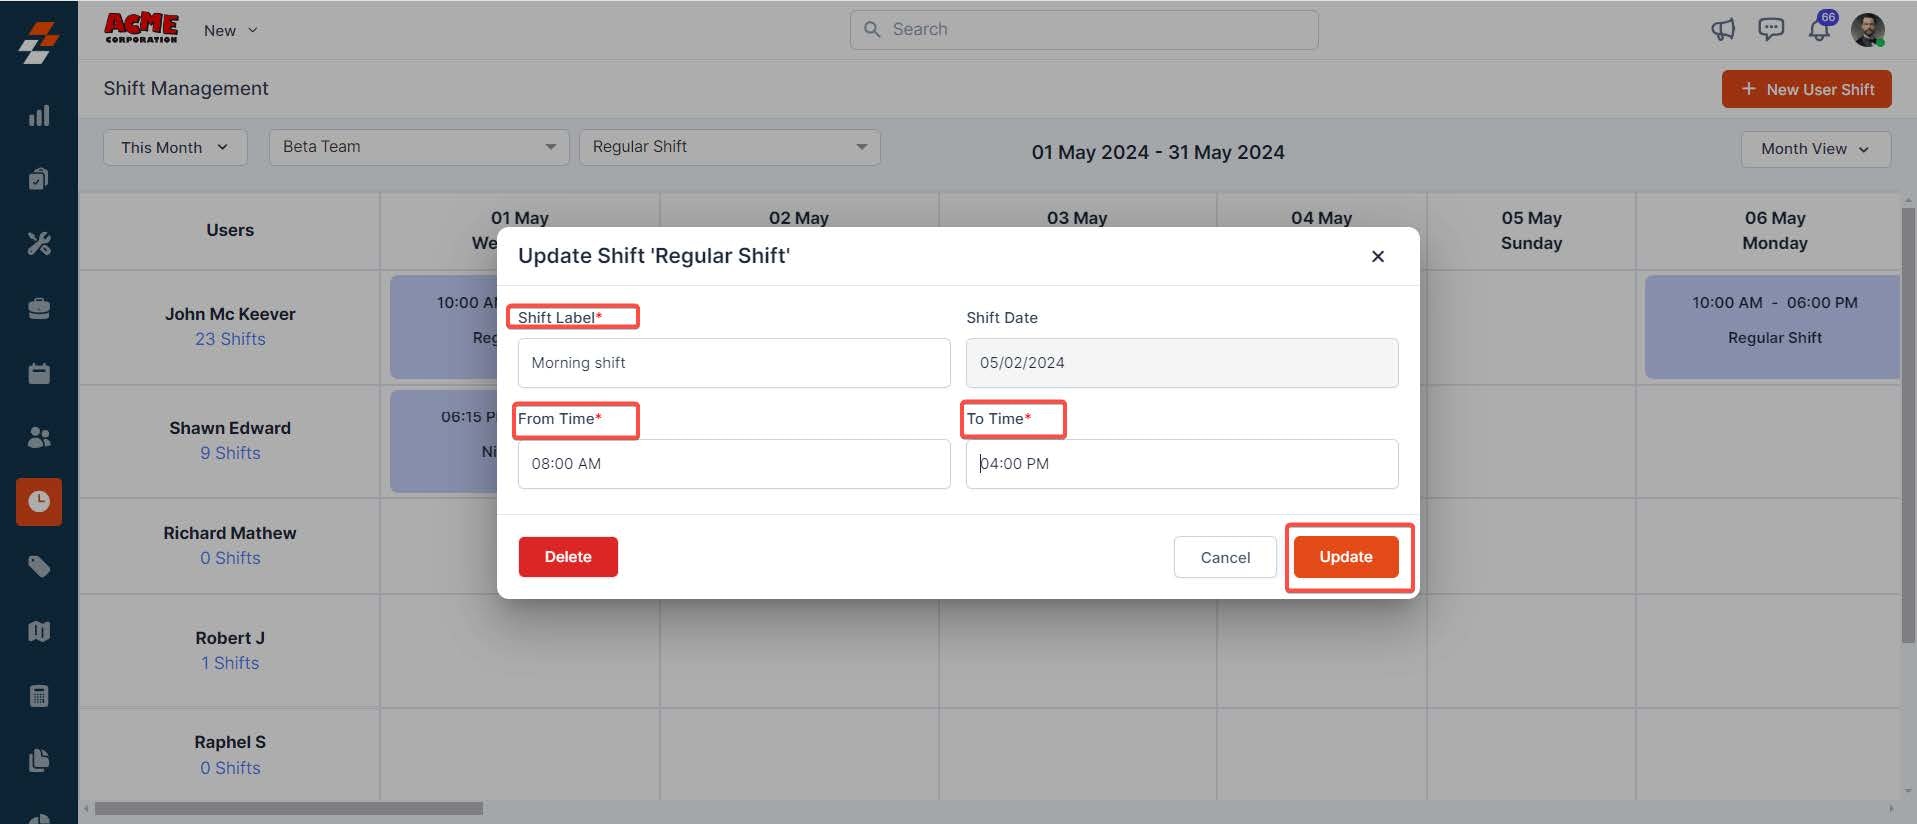The width and height of the screenshot is (1917, 824).
Task: Click the 05 May Sunday column header
Action: (x=1531, y=231)
